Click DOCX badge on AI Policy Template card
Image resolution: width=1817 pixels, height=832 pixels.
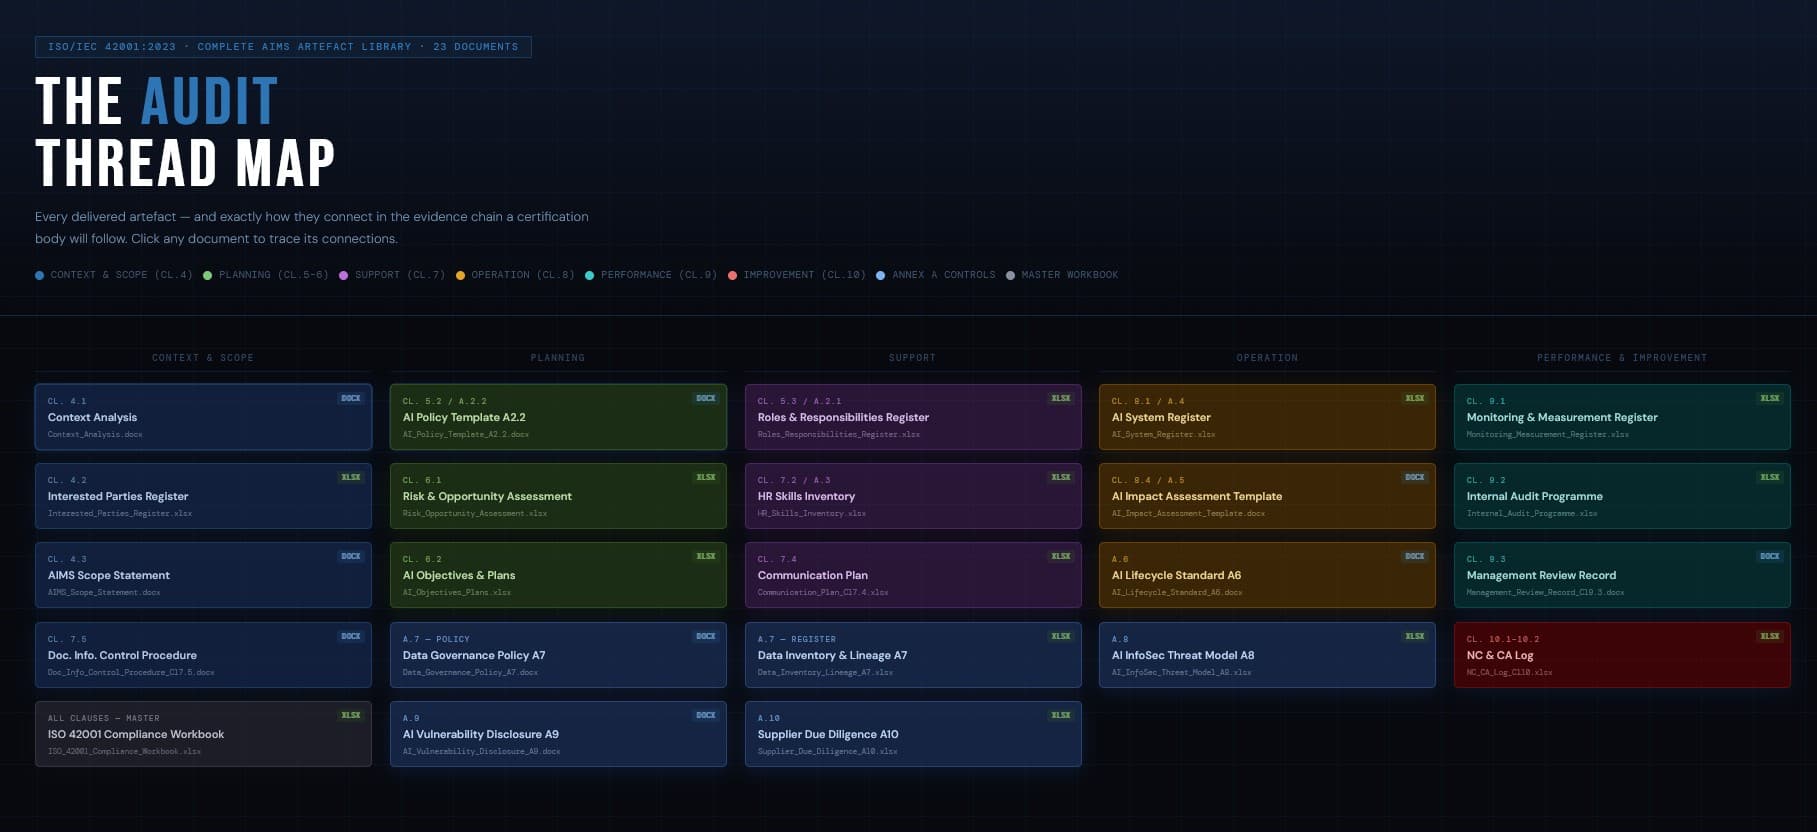[705, 398]
